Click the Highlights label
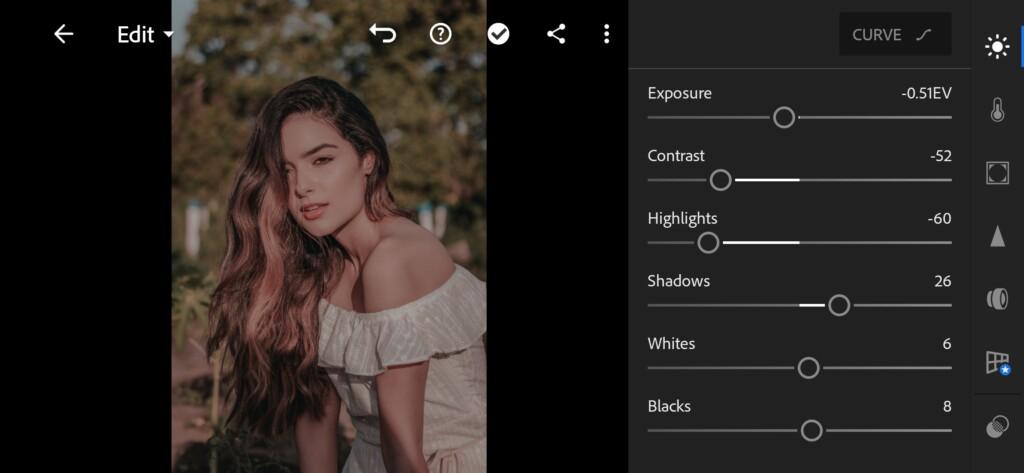 pos(682,219)
